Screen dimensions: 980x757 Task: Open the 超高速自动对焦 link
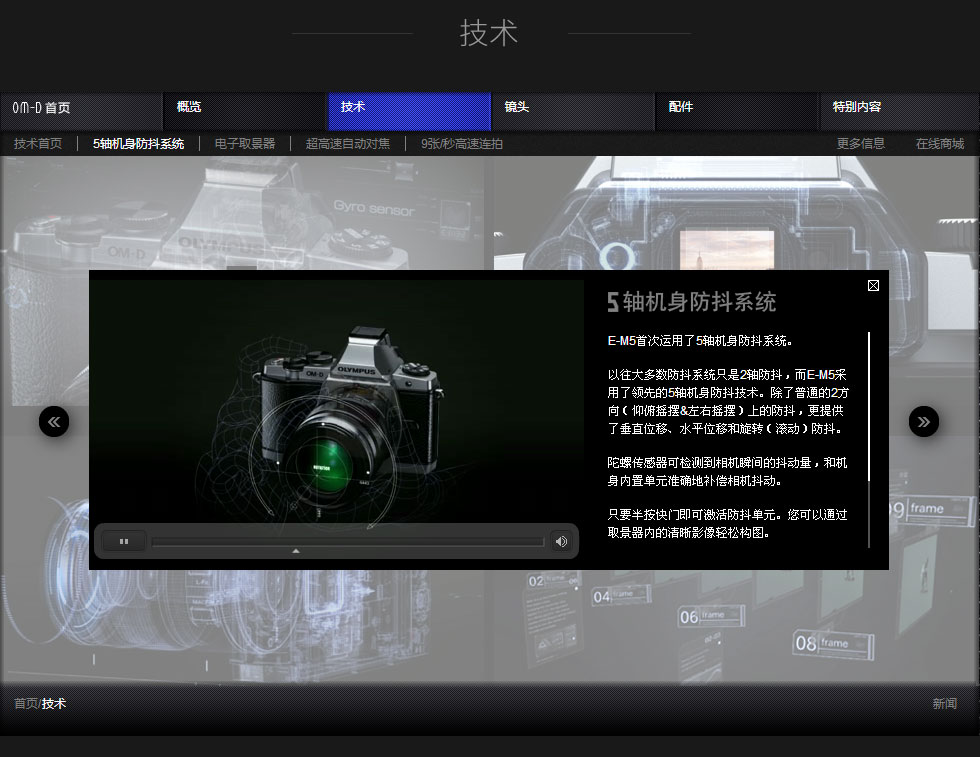348,144
